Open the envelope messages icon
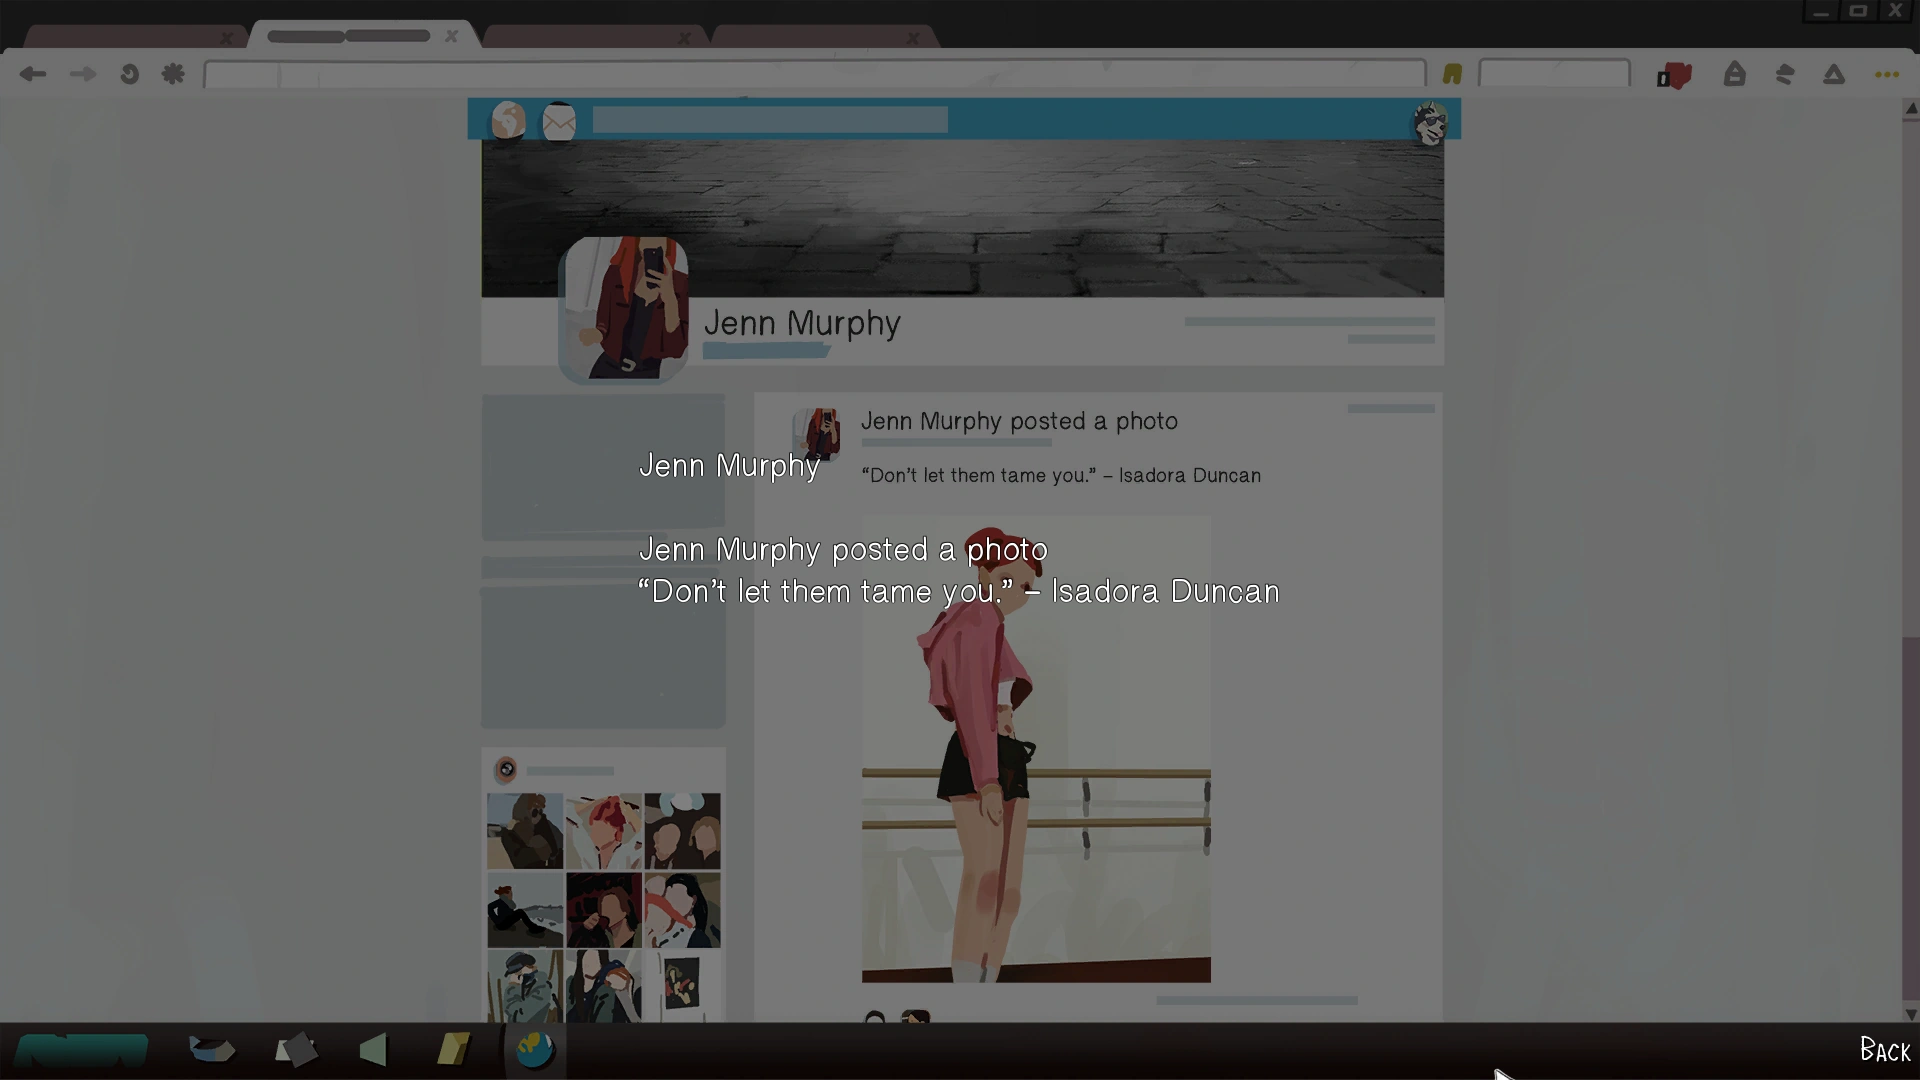The height and width of the screenshot is (1080, 1920). click(559, 122)
